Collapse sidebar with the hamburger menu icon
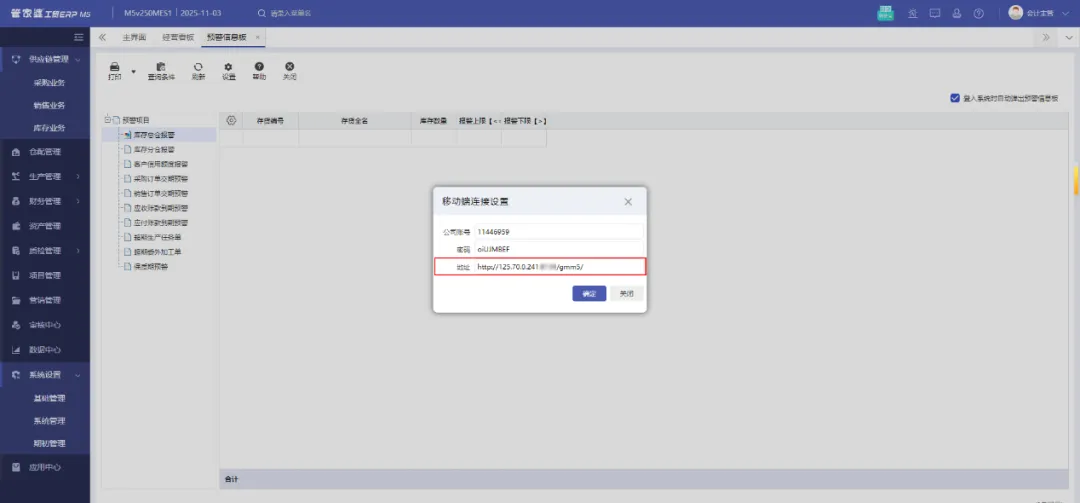The height and width of the screenshot is (503, 1080). click(79, 37)
